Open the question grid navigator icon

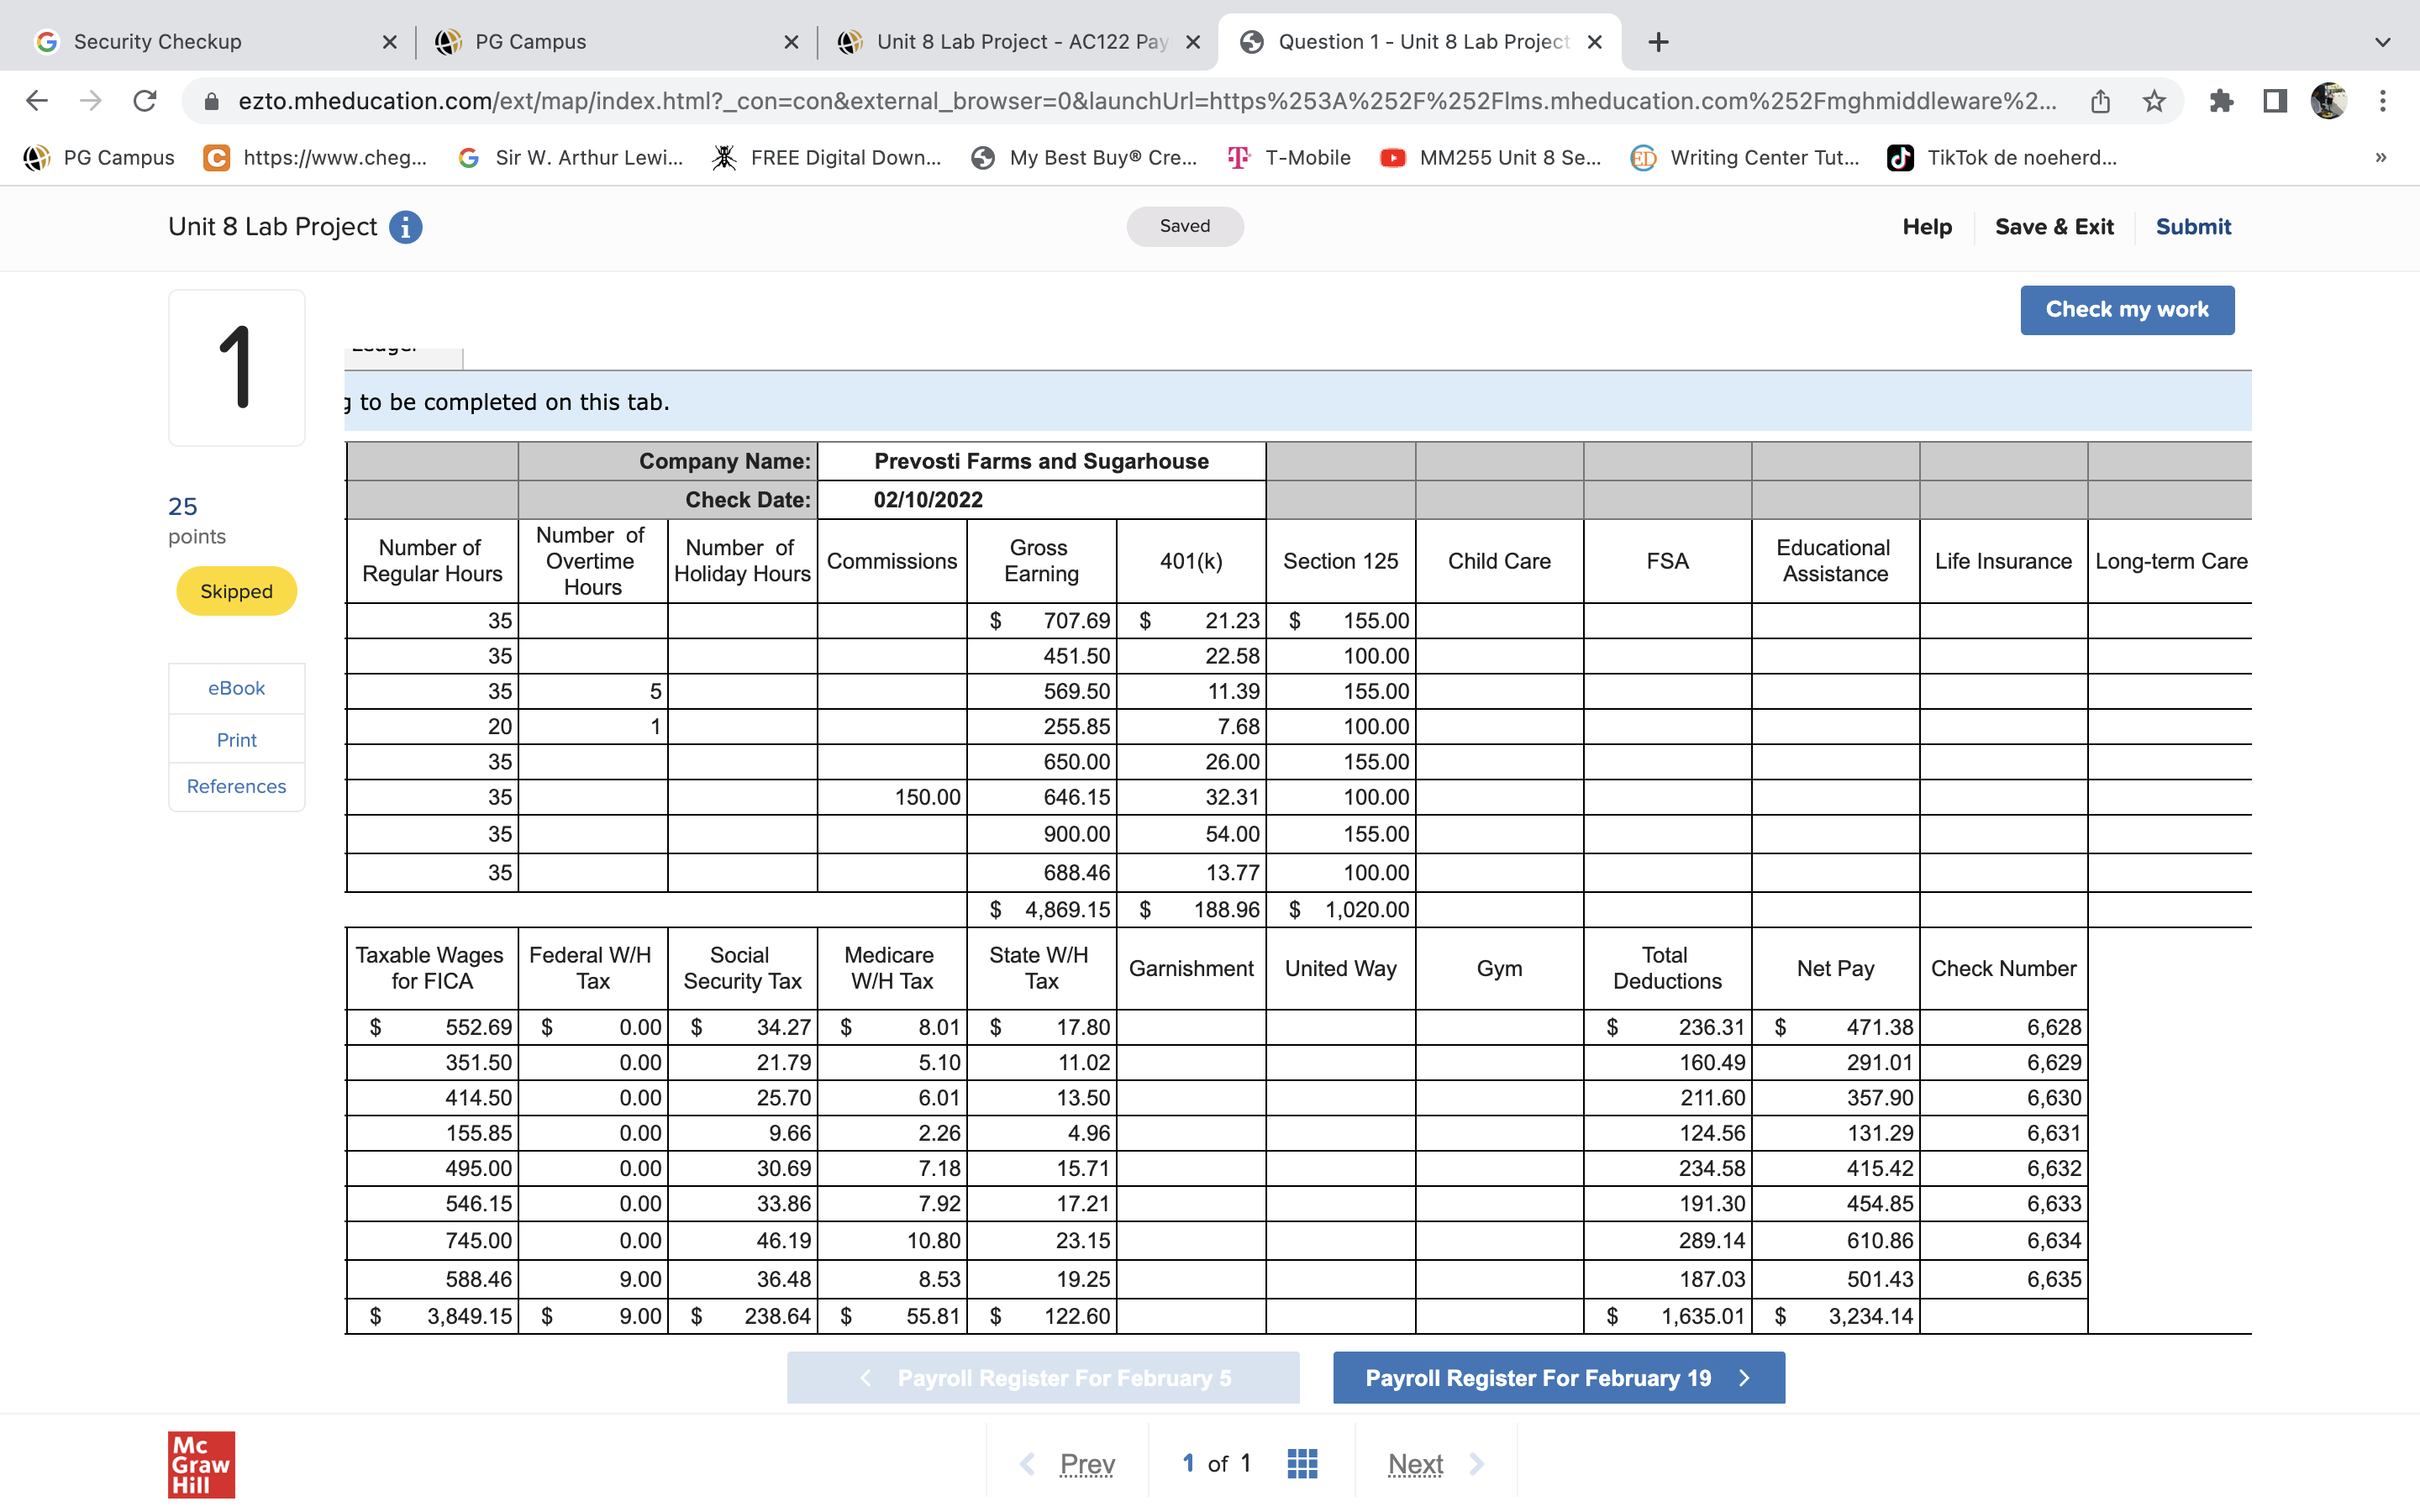1302,1463
